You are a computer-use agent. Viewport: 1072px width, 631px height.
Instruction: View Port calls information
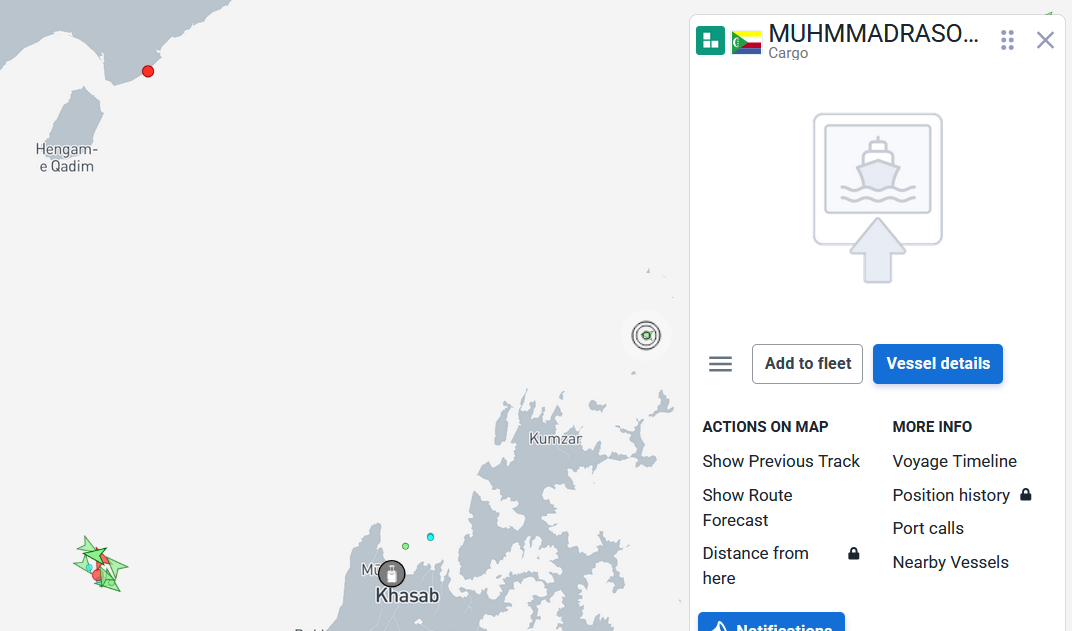928,528
